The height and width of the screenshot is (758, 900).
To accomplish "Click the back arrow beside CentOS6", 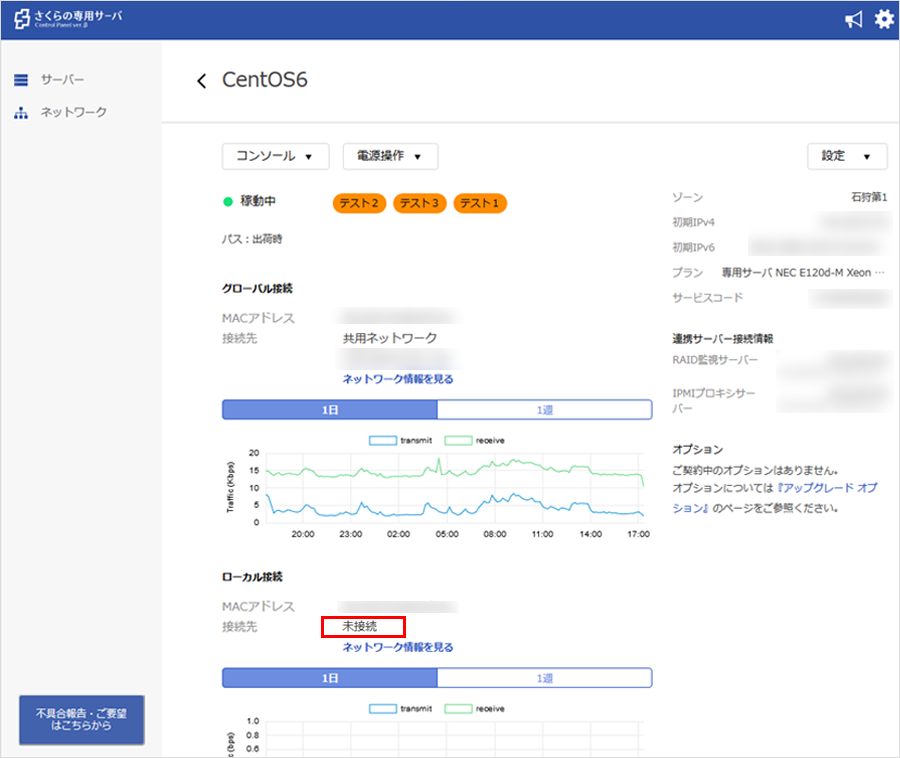I will coord(202,81).
